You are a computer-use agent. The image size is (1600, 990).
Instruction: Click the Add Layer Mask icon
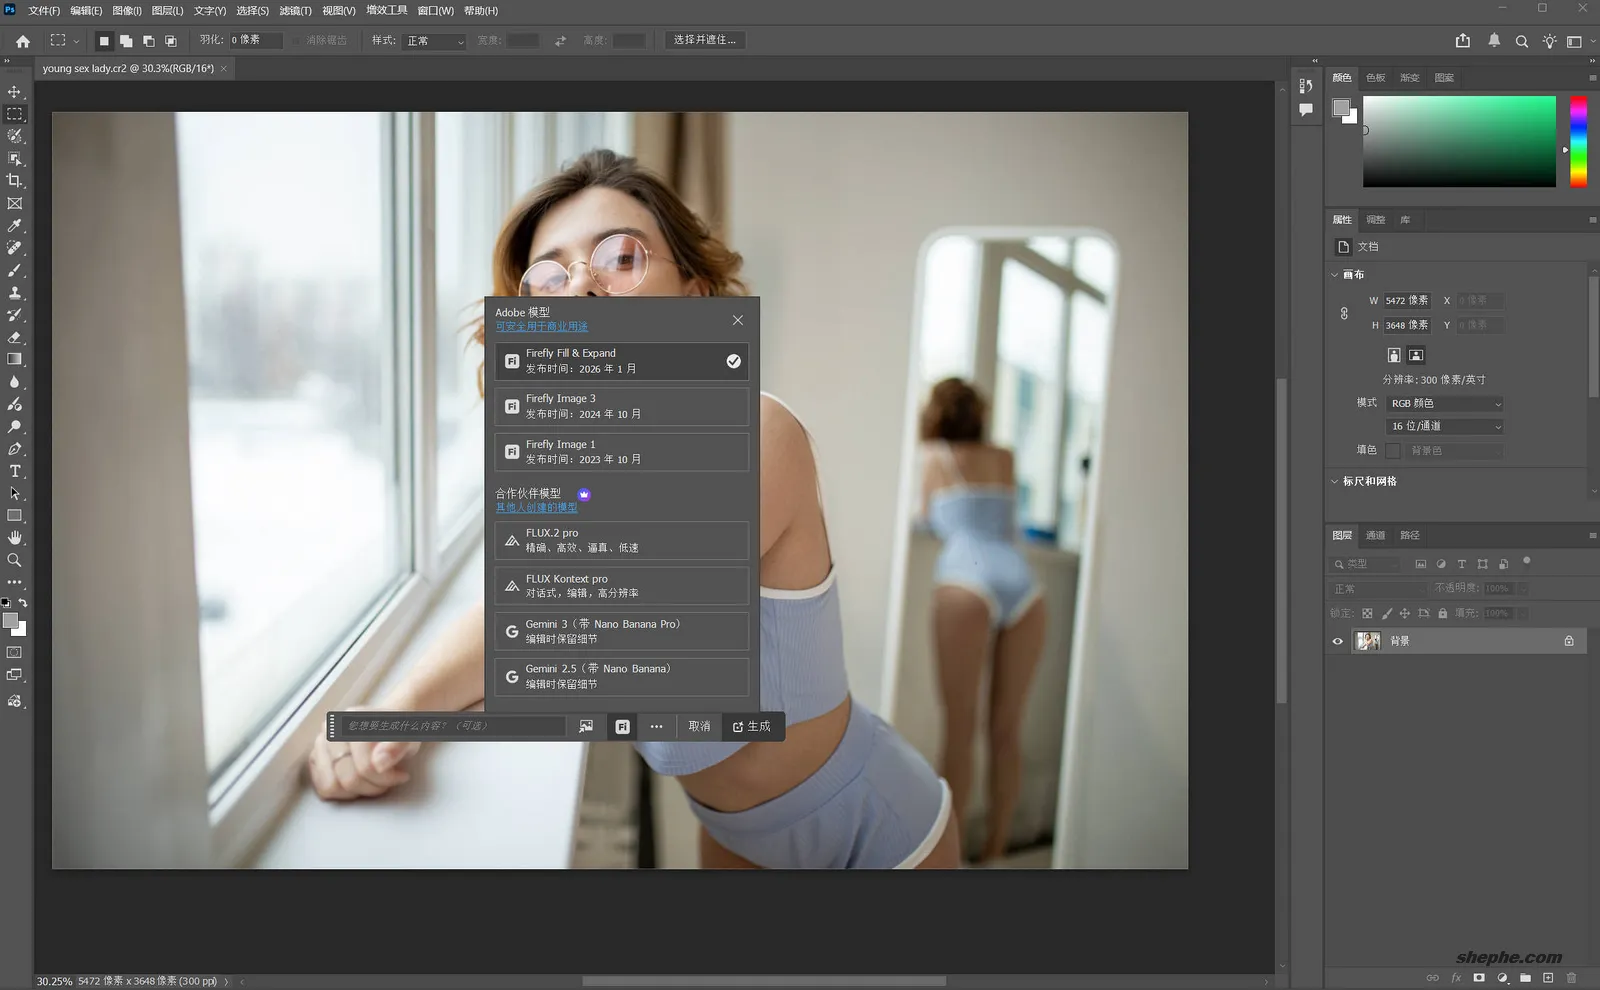tap(1480, 978)
